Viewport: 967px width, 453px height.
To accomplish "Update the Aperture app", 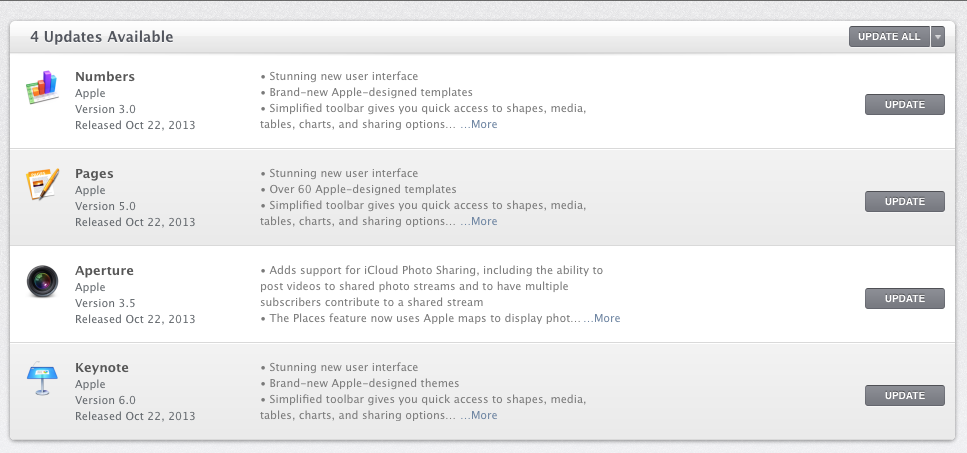I will point(904,298).
